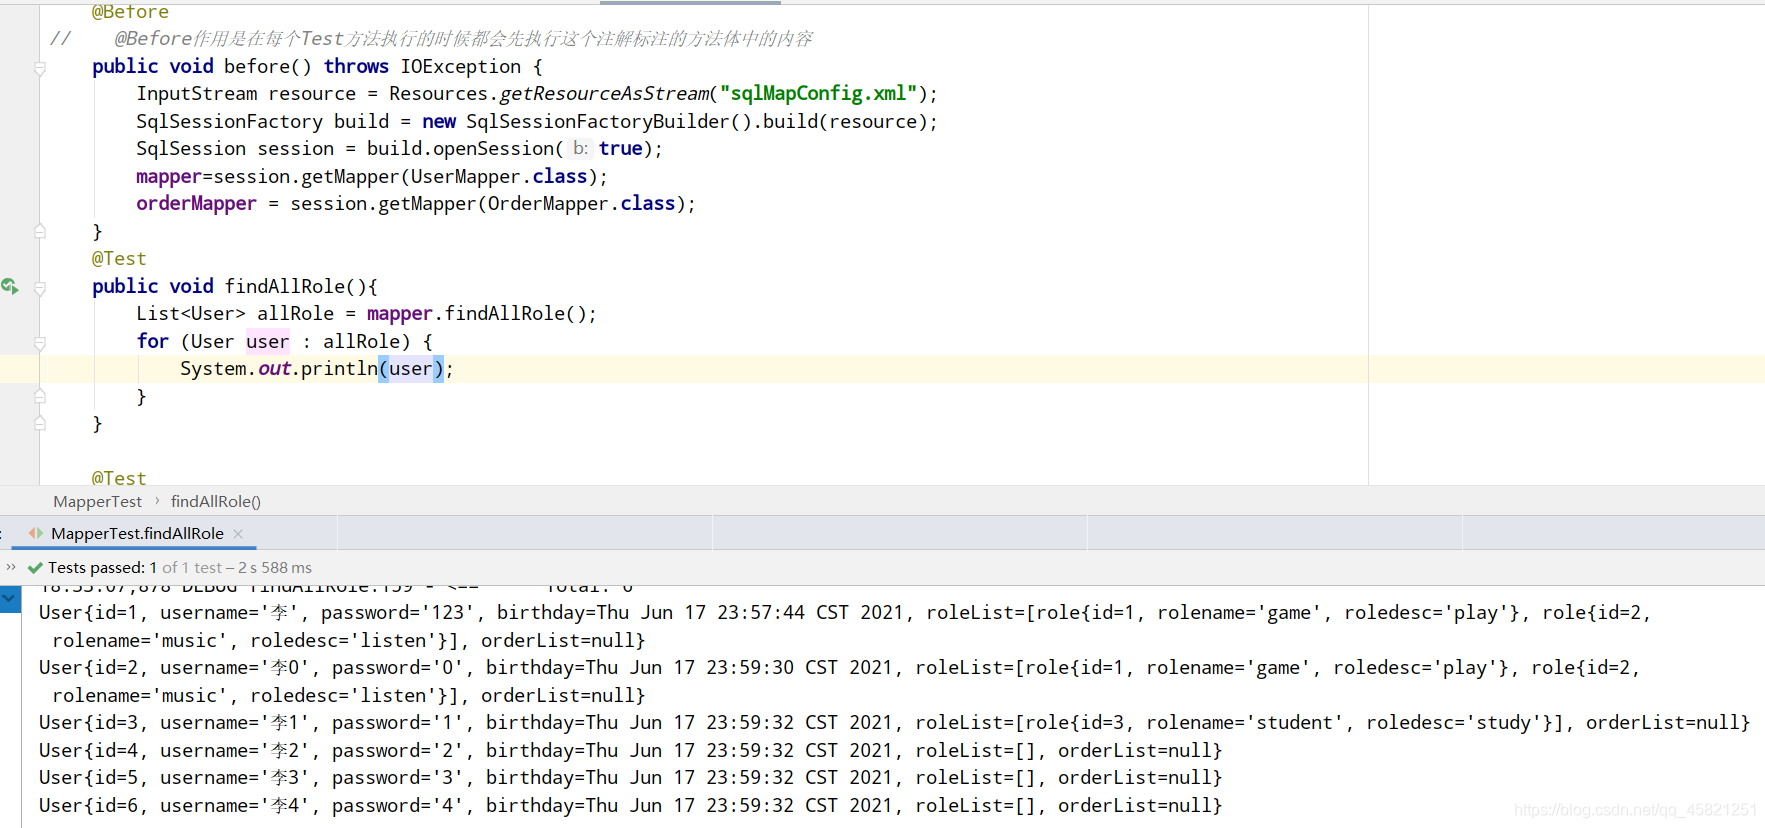Collapse the findAllRole() method fold marker
This screenshot has width=1765, height=828.
[40, 288]
